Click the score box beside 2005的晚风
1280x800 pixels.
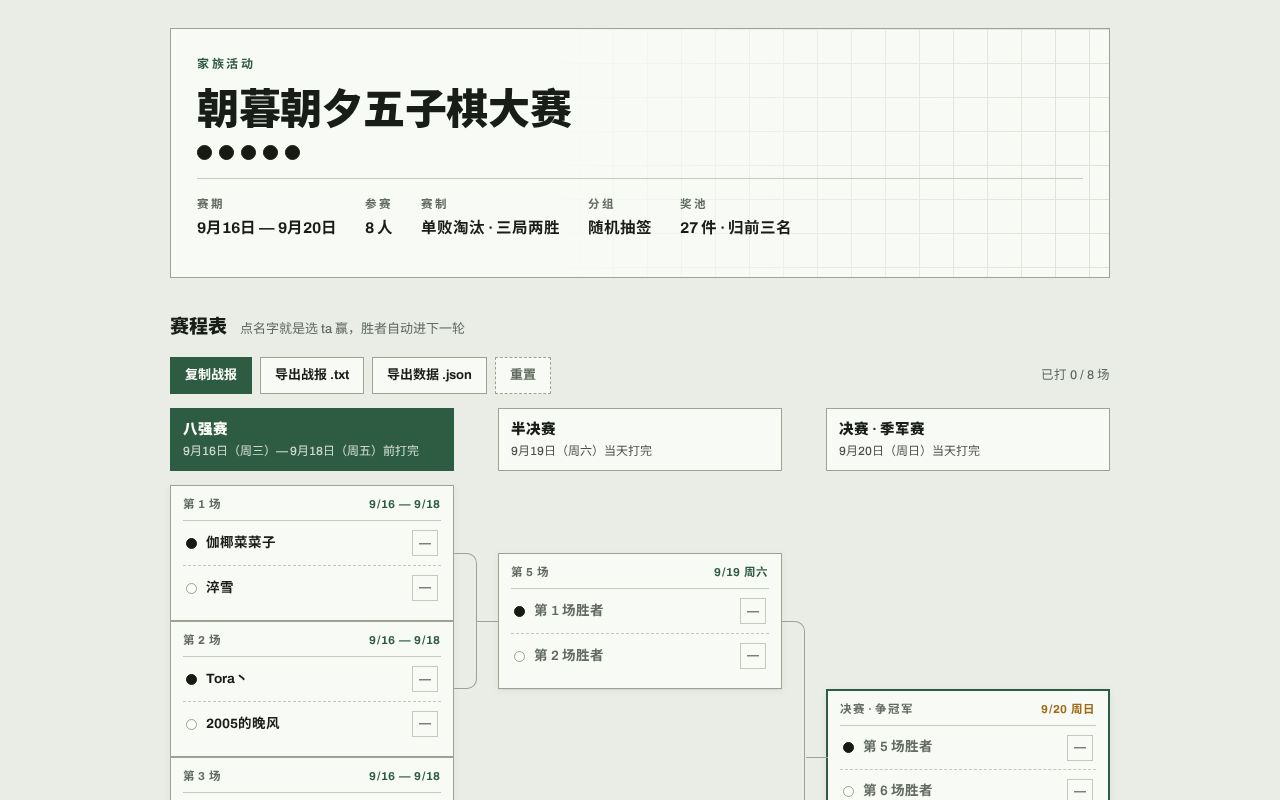[x=425, y=724]
